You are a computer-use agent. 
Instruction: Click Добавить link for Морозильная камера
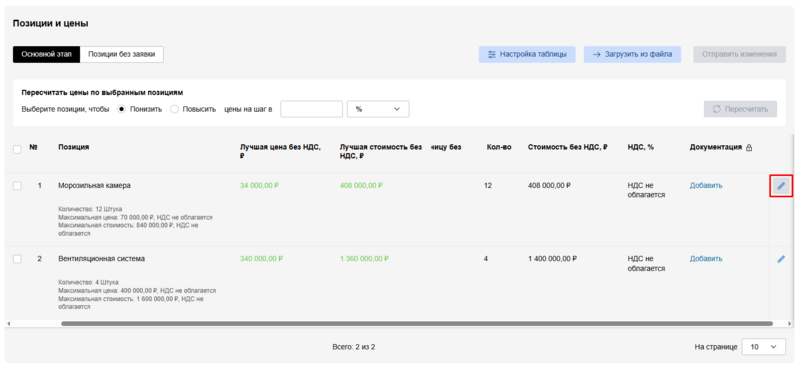[x=706, y=185]
